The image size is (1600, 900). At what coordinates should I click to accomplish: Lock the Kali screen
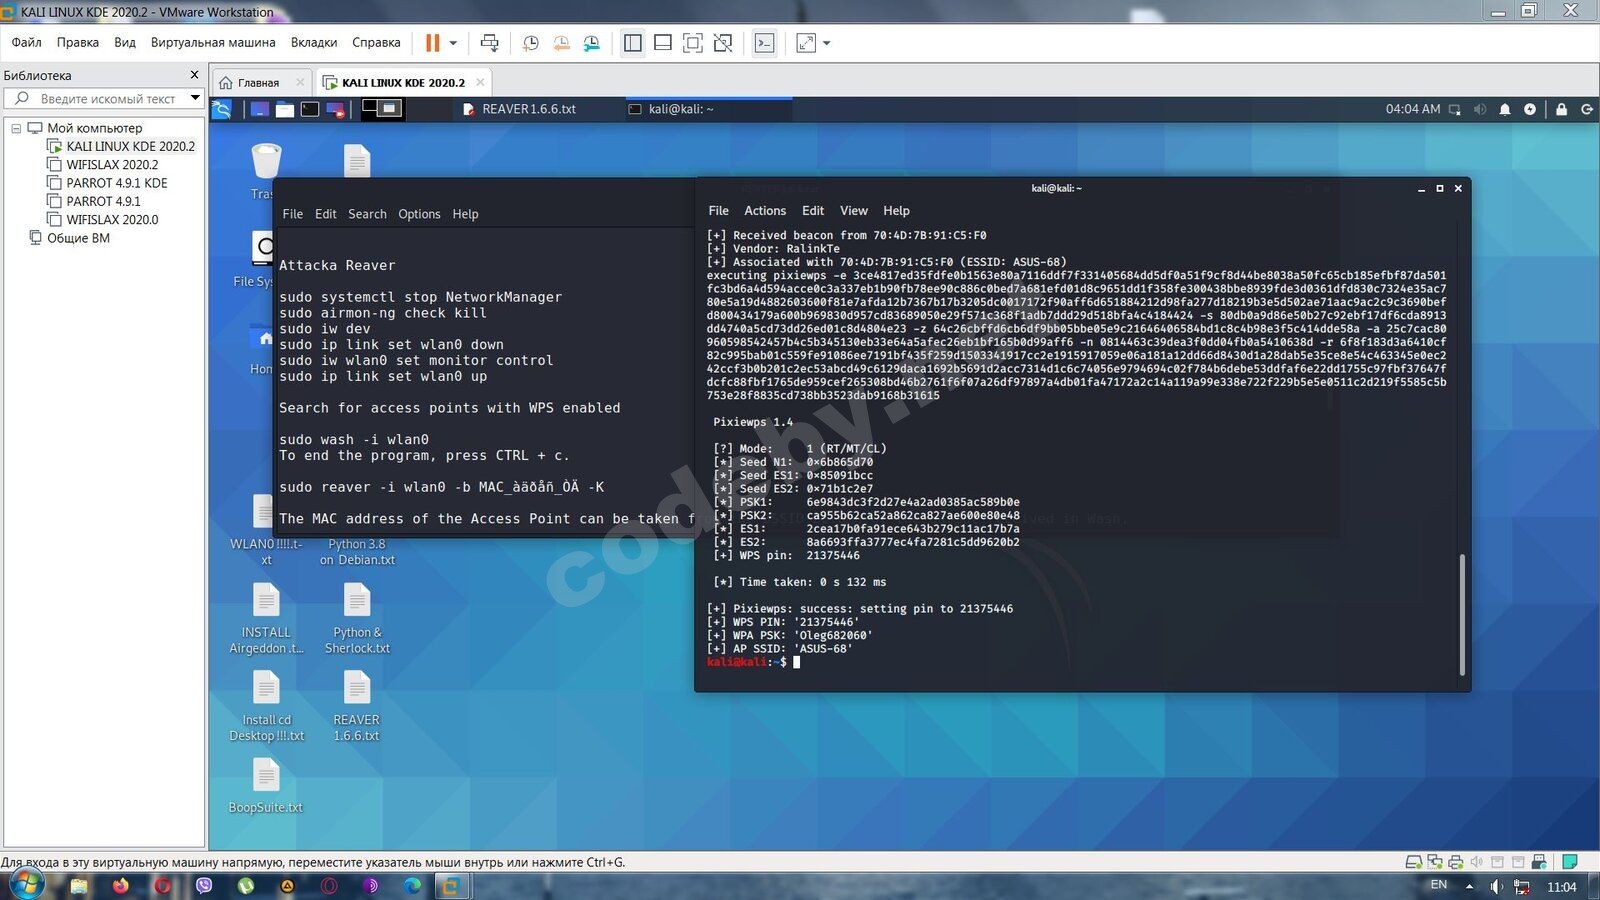1561,109
